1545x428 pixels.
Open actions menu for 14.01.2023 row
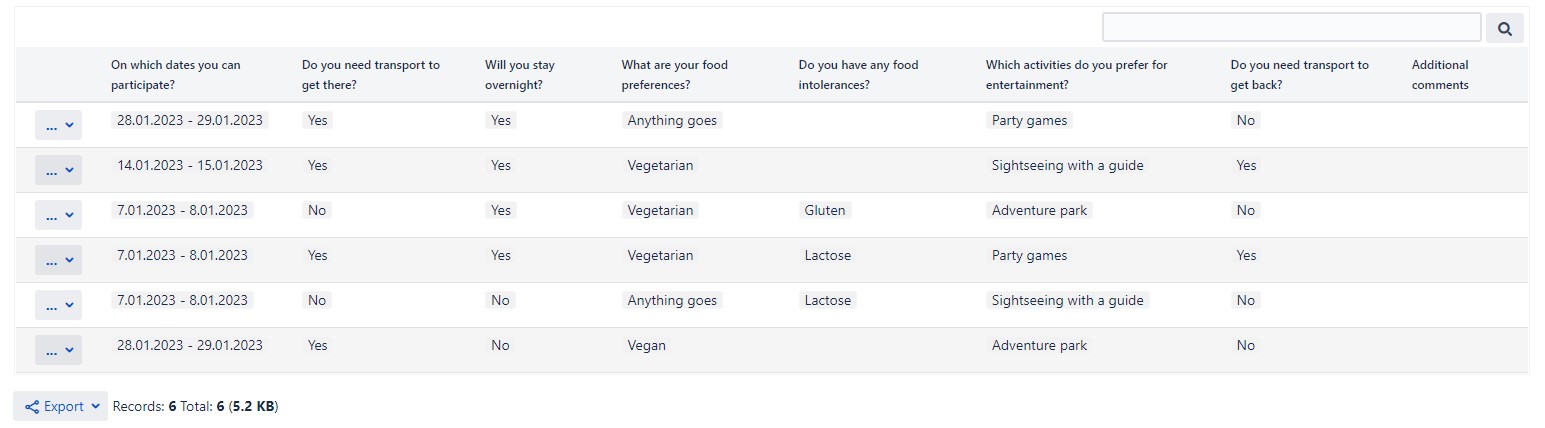(58, 170)
